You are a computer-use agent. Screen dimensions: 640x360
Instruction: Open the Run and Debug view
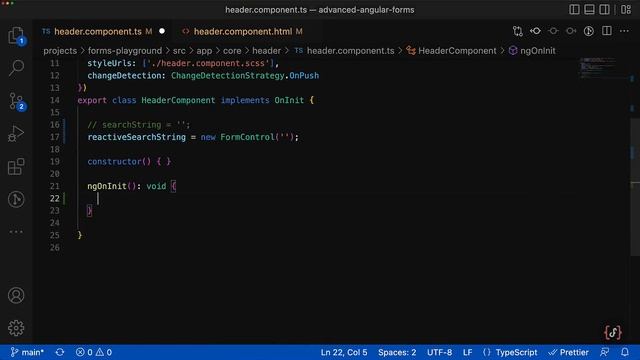pyautogui.click(x=16, y=134)
